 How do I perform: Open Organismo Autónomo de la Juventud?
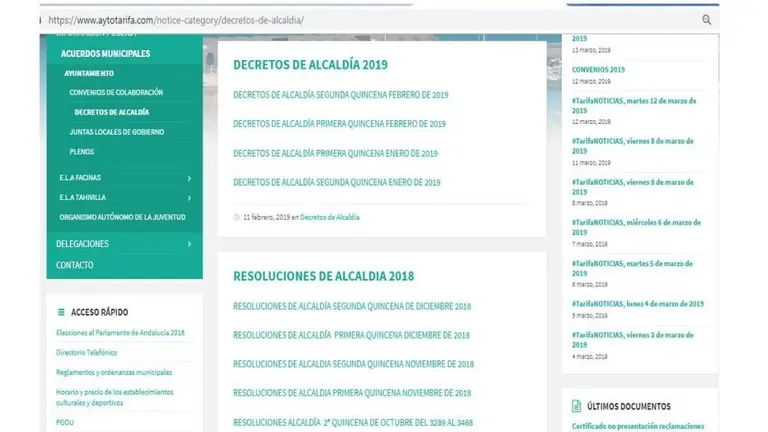[122, 217]
